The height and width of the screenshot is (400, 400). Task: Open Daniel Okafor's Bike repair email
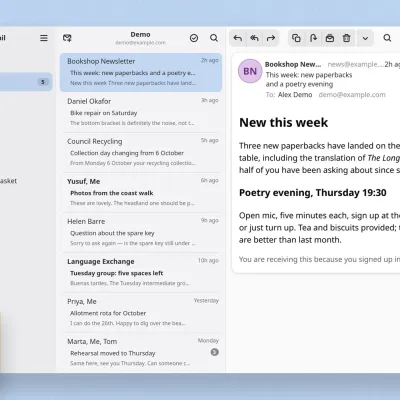pos(141,112)
